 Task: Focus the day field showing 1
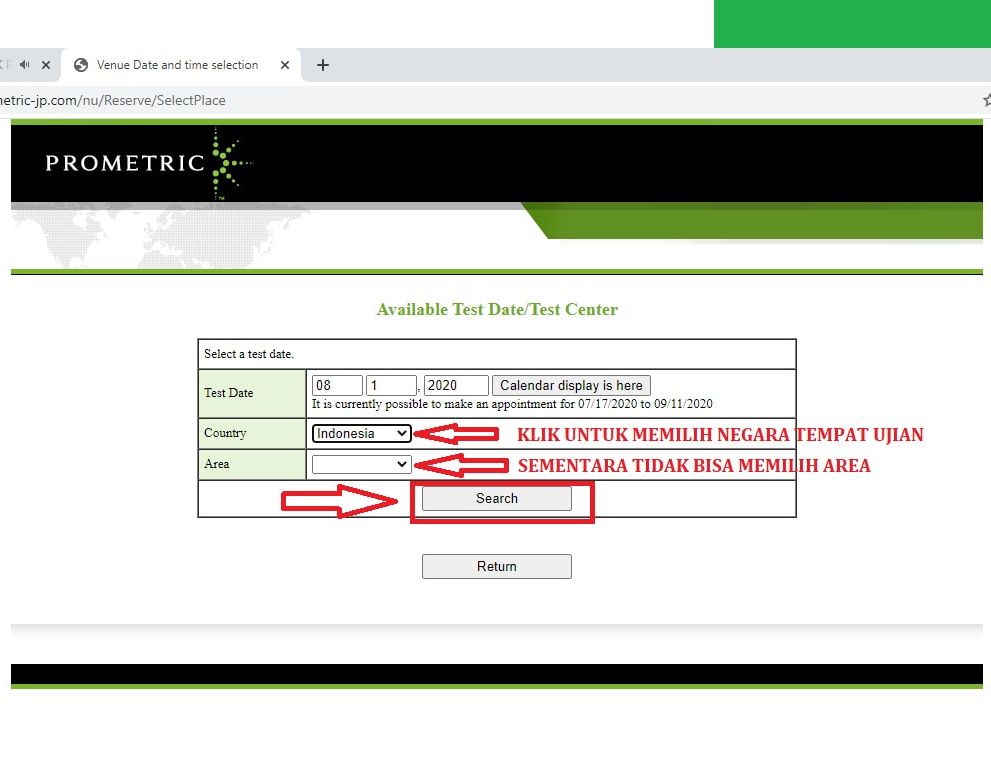(391, 386)
